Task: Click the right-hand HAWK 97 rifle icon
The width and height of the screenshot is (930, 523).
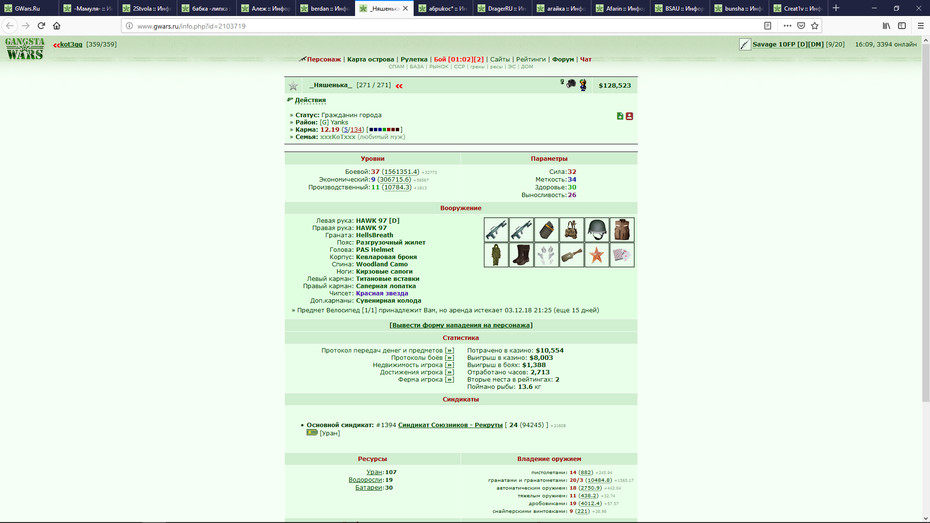Action: [x=521, y=229]
